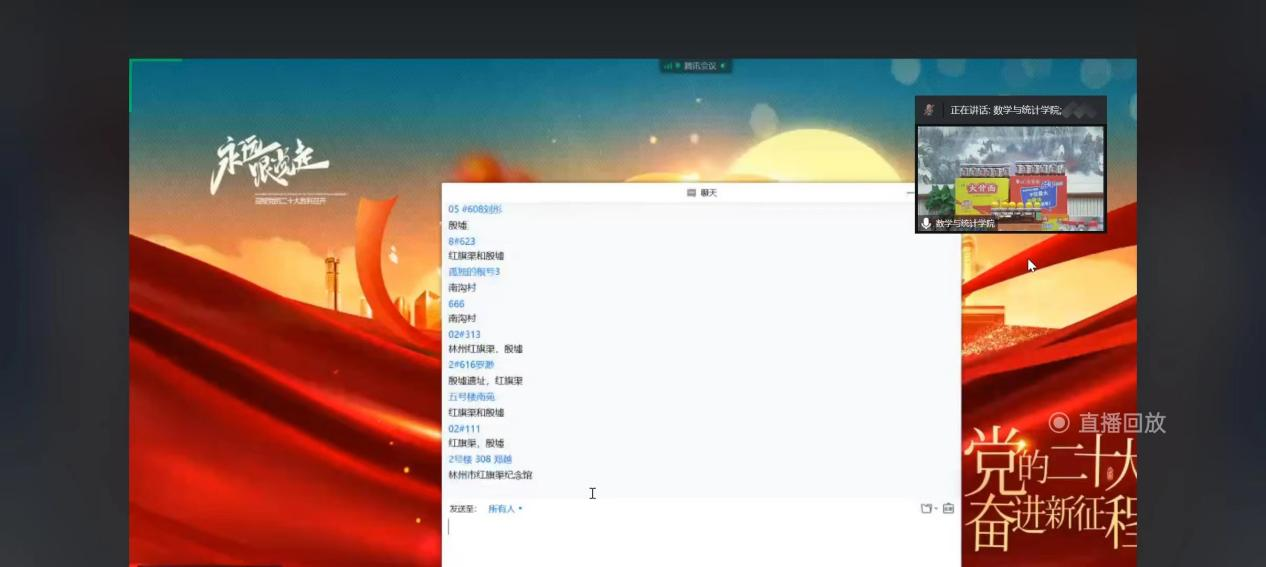
Task: Click the network signal bars icon
Action: 667,66
